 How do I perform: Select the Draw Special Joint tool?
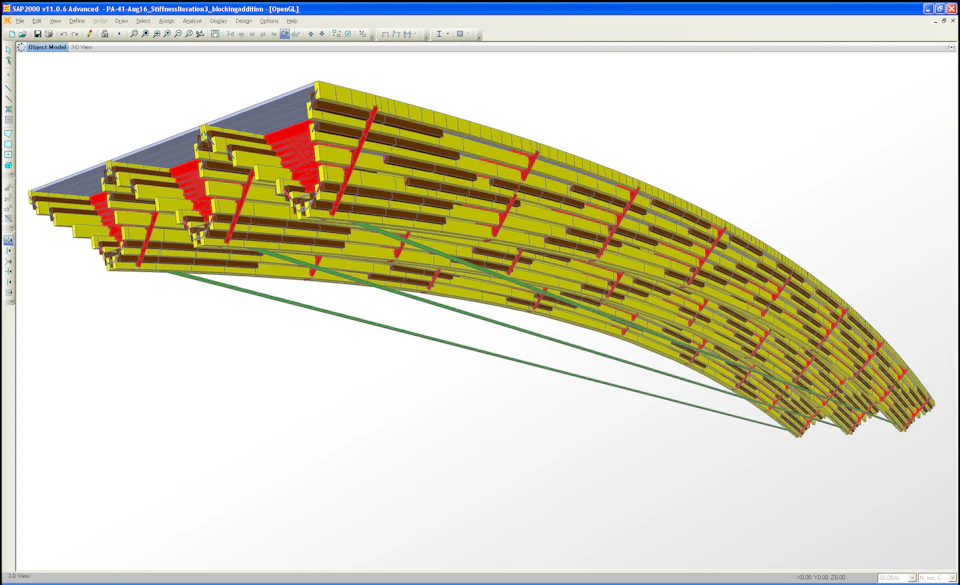point(9,75)
